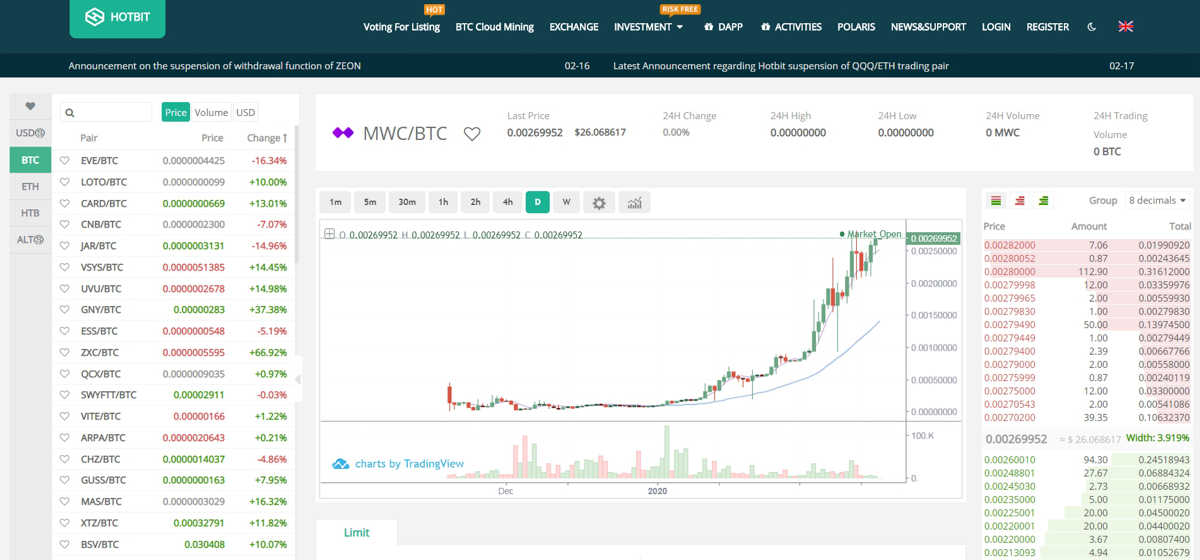
Task: Set chart interval to 30m
Action: (406, 202)
